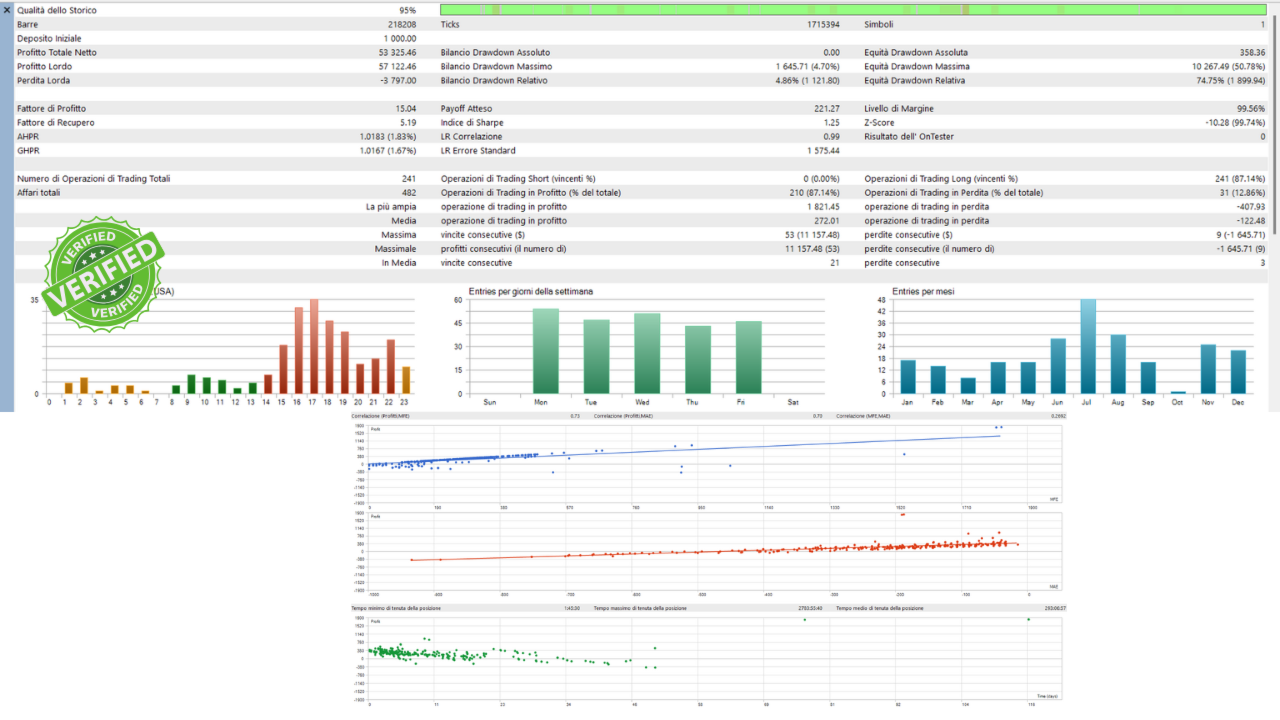Screen dimensions: 1280x720
Task: Click the "Indice di Sharpe" label
Action: (x=471, y=122)
